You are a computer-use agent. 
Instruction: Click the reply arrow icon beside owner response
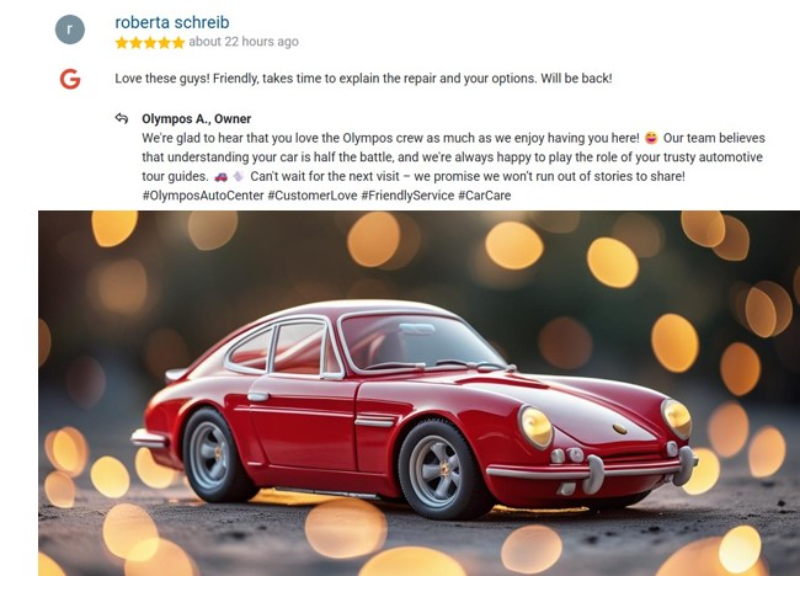coord(121,118)
